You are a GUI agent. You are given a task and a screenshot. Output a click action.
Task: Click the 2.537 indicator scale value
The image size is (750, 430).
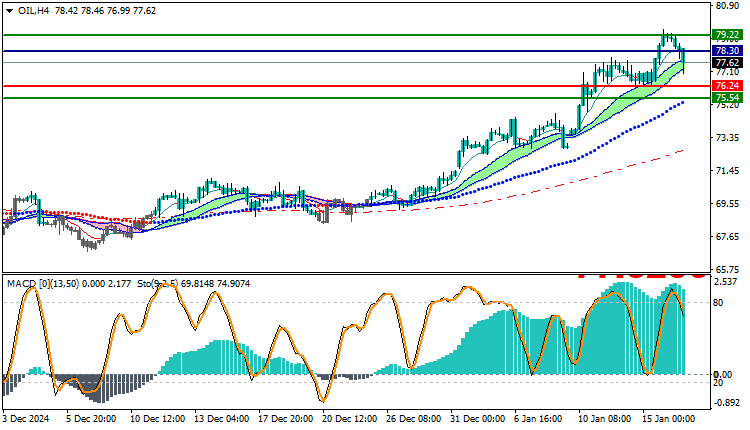pos(726,282)
